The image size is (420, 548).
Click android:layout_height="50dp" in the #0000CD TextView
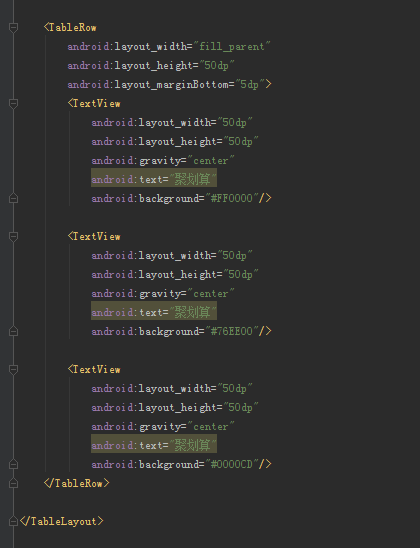pos(175,408)
